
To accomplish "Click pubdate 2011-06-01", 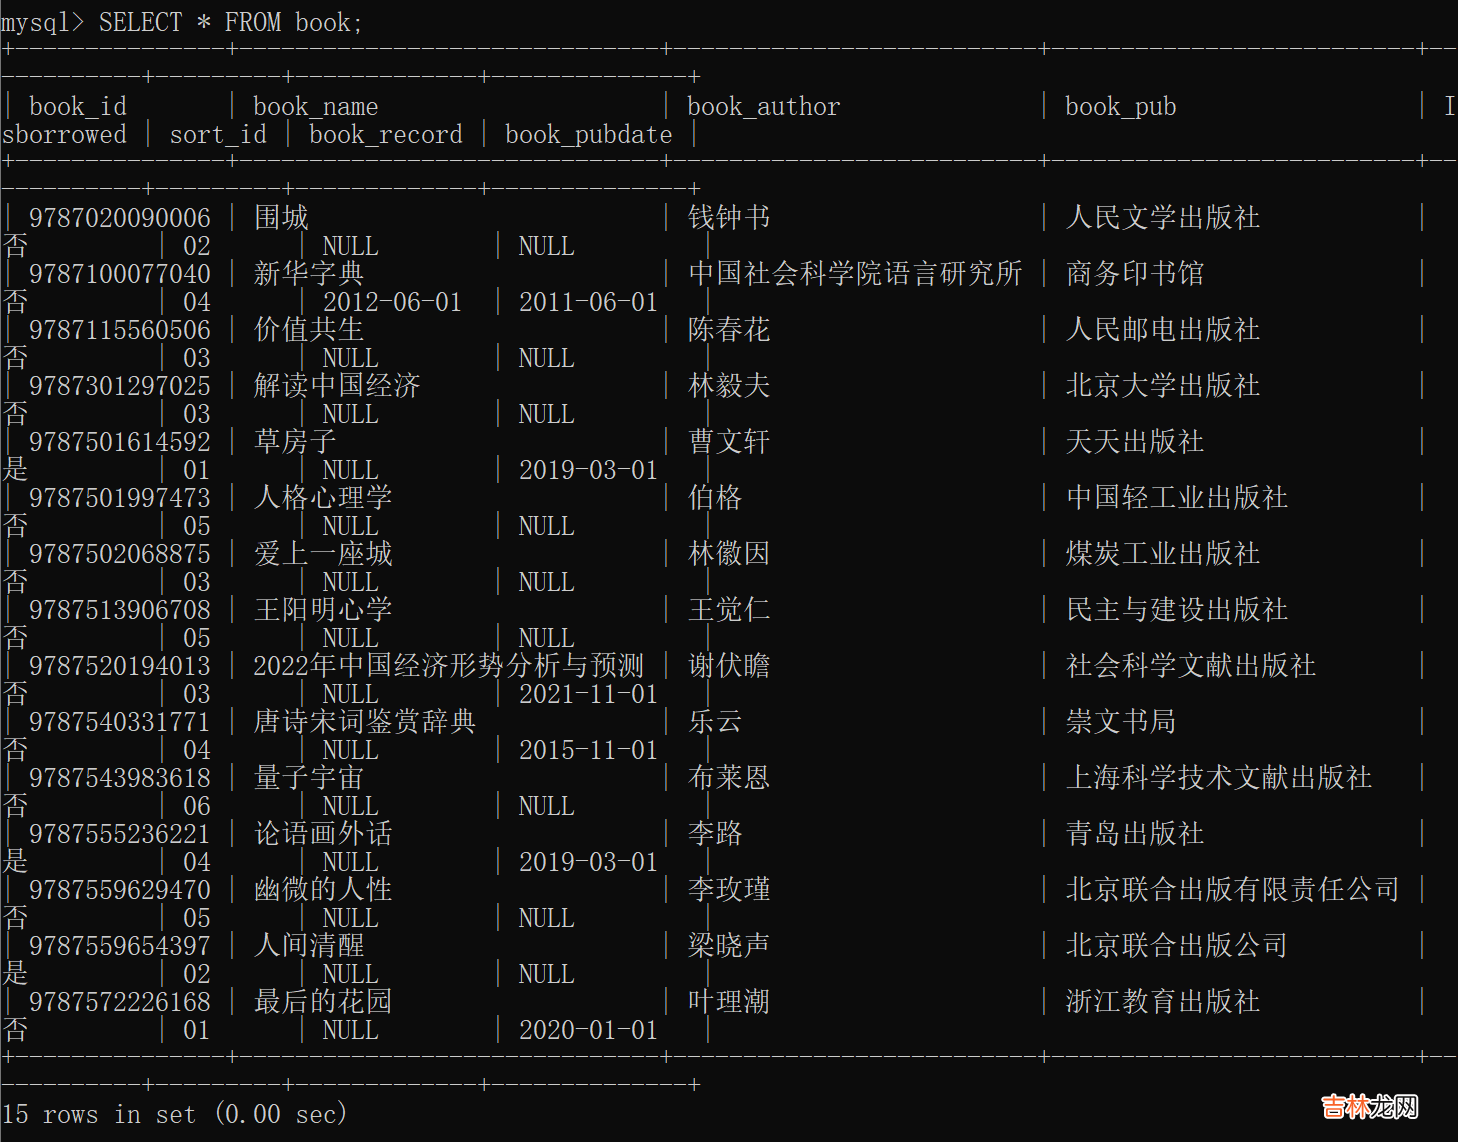I will coord(588,302).
